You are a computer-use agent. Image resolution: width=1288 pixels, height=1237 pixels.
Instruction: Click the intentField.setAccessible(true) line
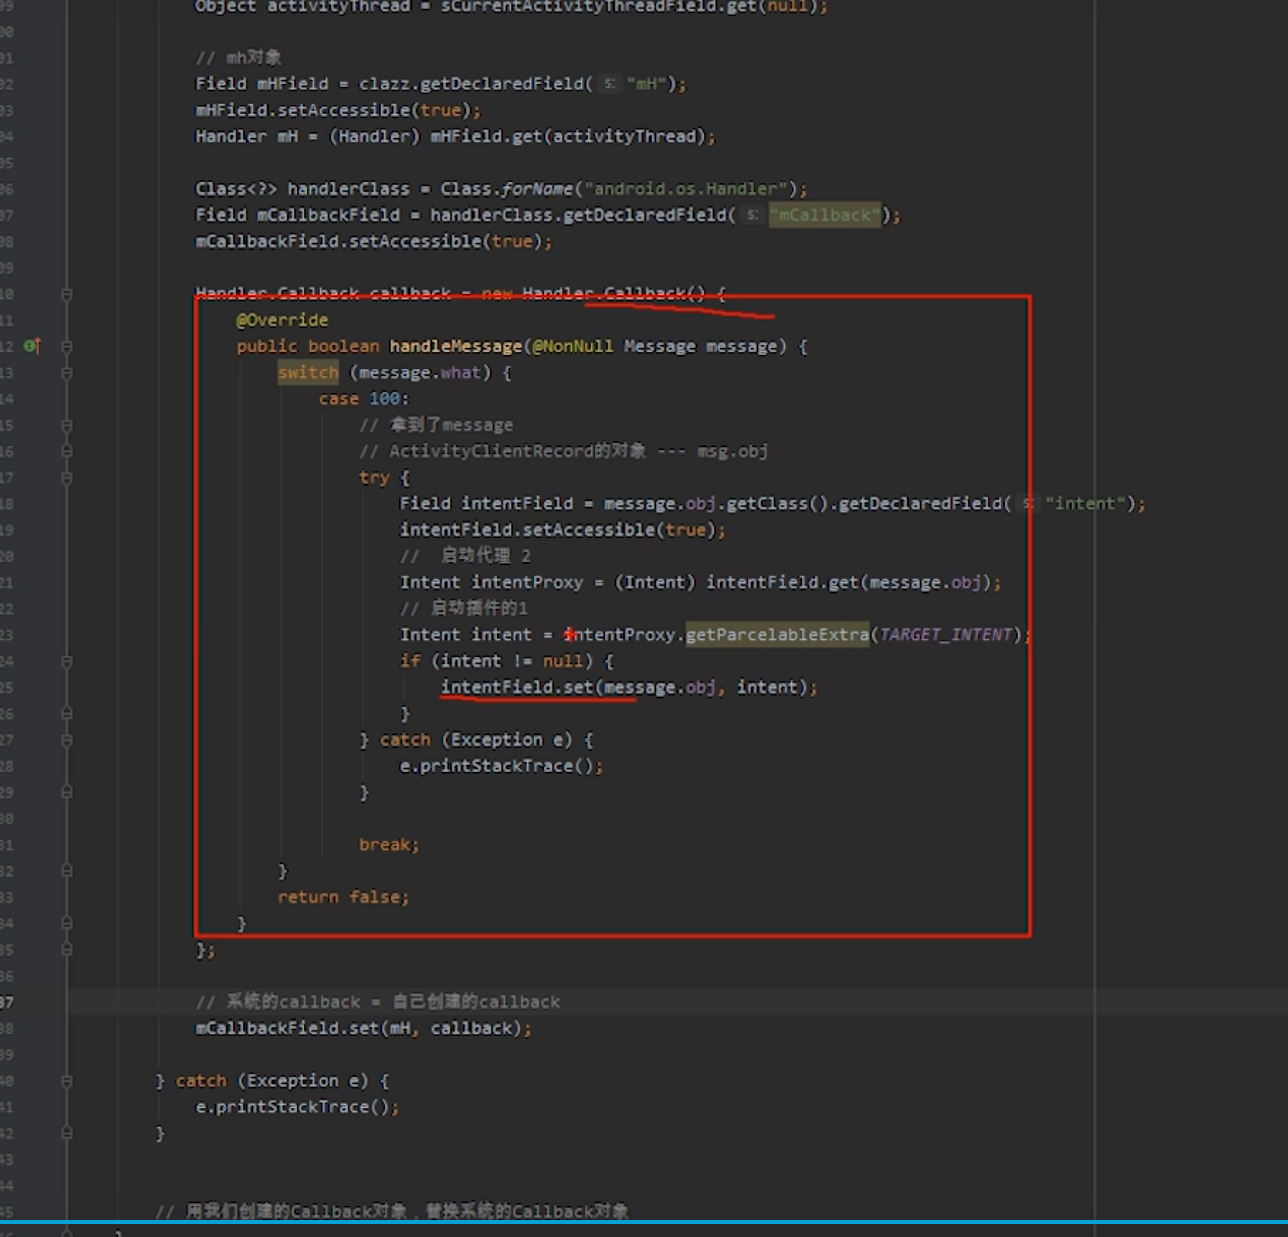[562, 530]
